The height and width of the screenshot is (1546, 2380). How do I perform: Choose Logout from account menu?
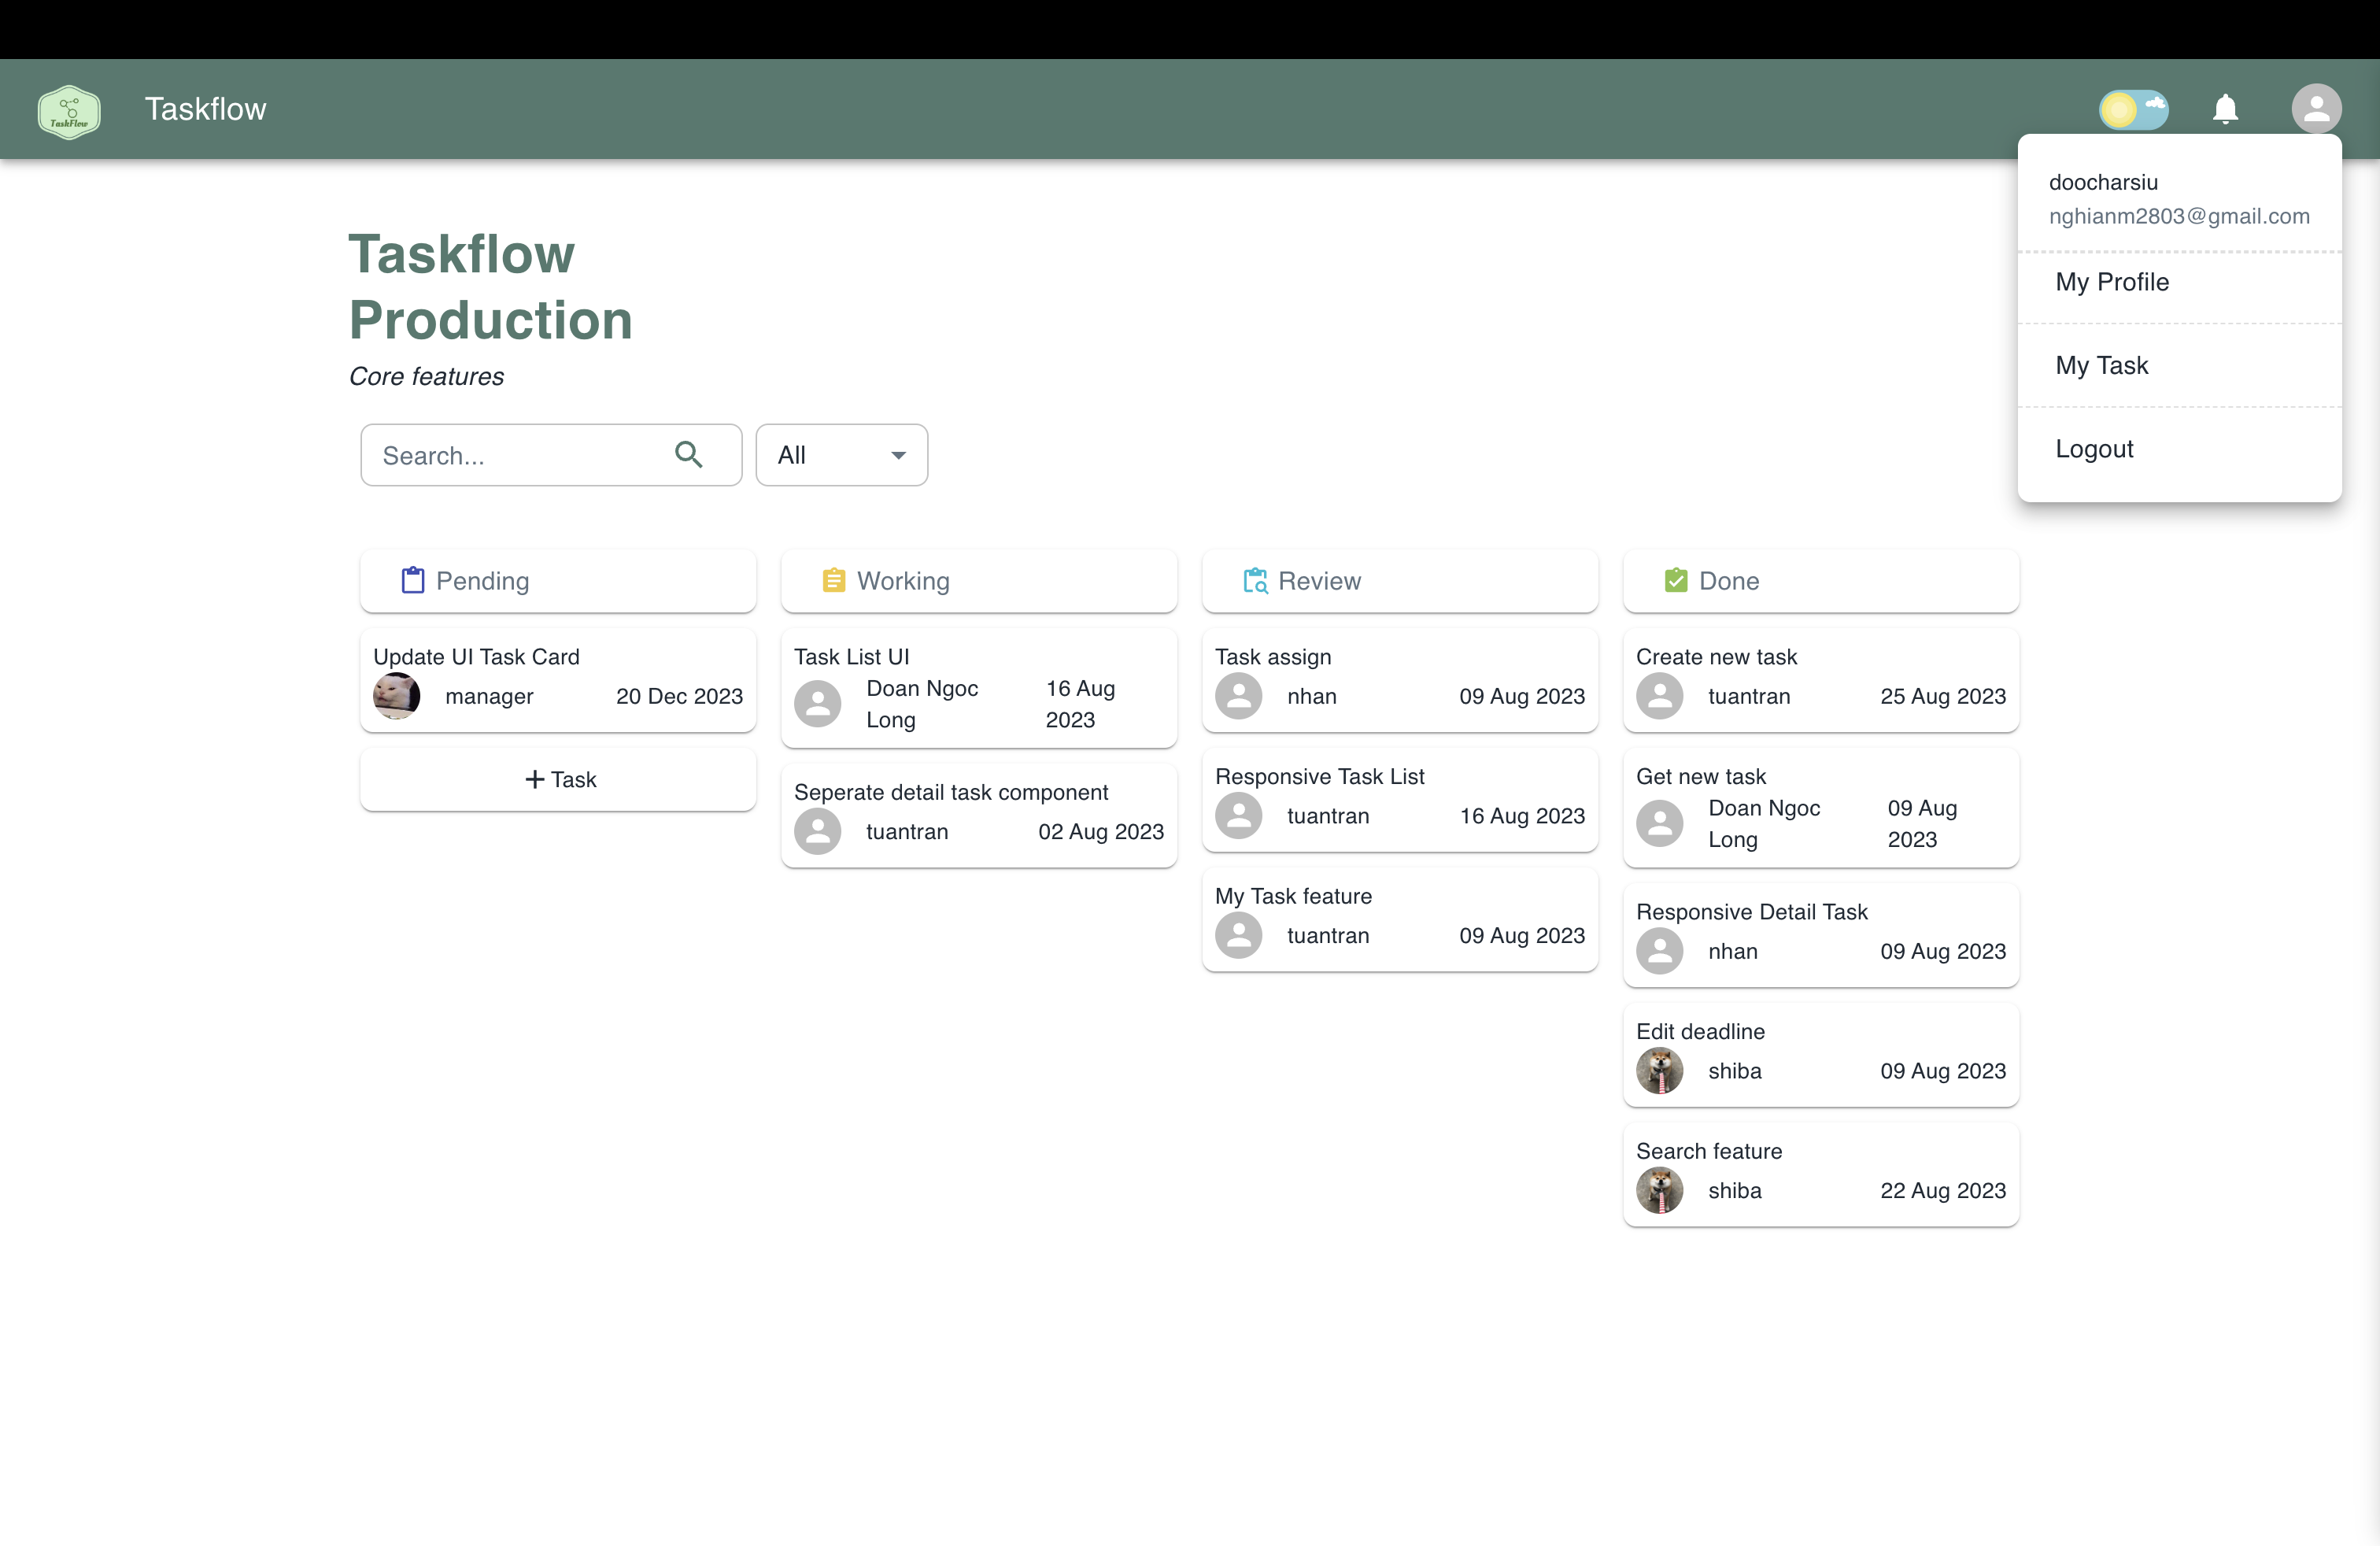(2179, 449)
